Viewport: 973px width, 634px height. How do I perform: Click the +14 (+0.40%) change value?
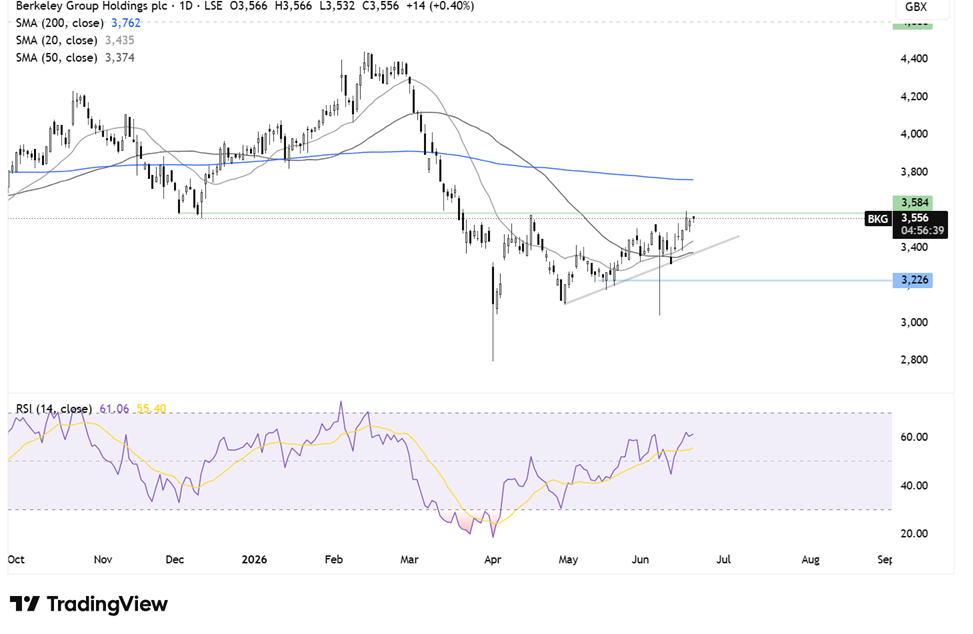coord(440,6)
